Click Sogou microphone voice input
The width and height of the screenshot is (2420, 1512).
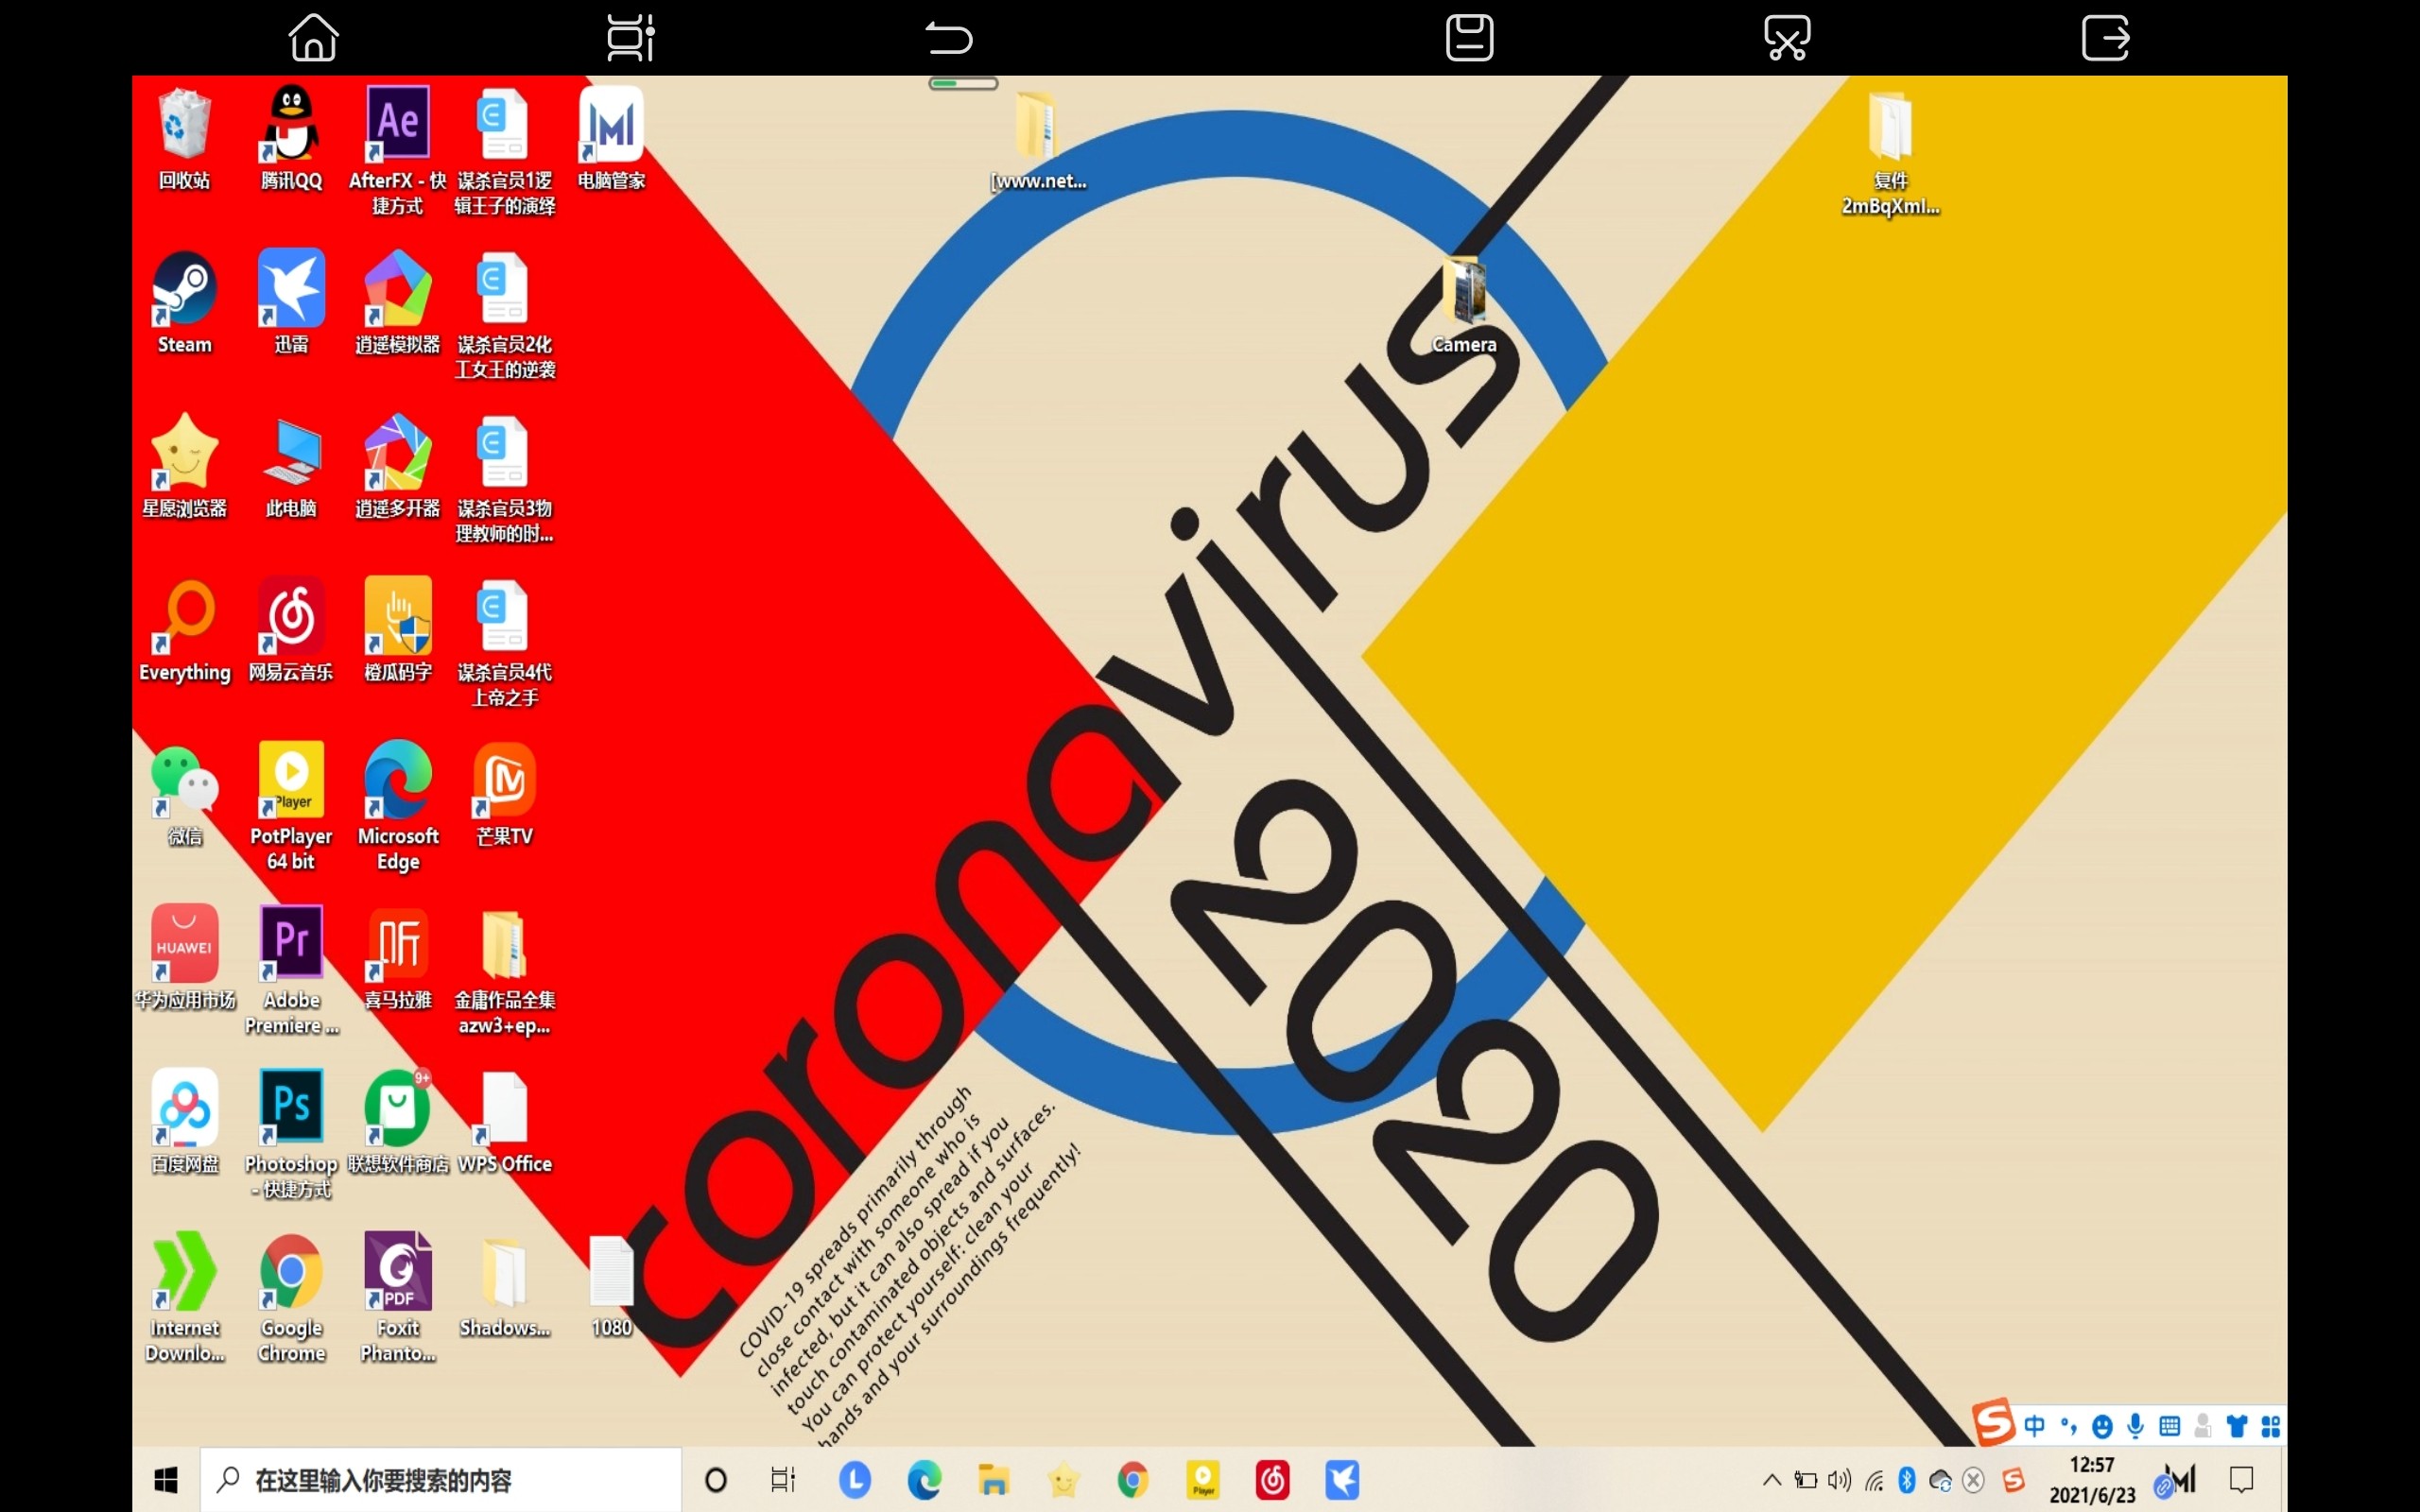[2135, 1425]
